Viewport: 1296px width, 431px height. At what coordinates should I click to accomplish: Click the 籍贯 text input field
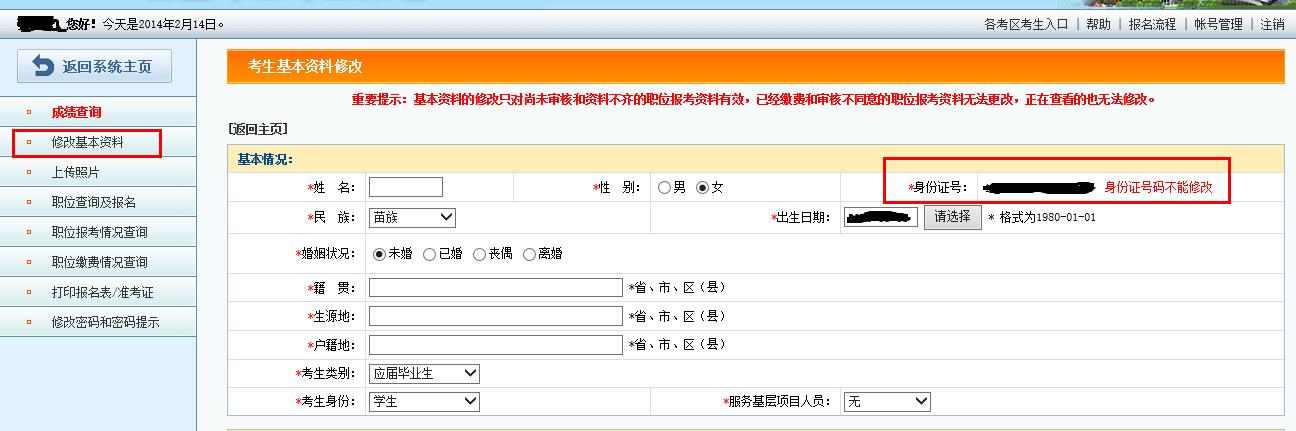click(x=495, y=287)
